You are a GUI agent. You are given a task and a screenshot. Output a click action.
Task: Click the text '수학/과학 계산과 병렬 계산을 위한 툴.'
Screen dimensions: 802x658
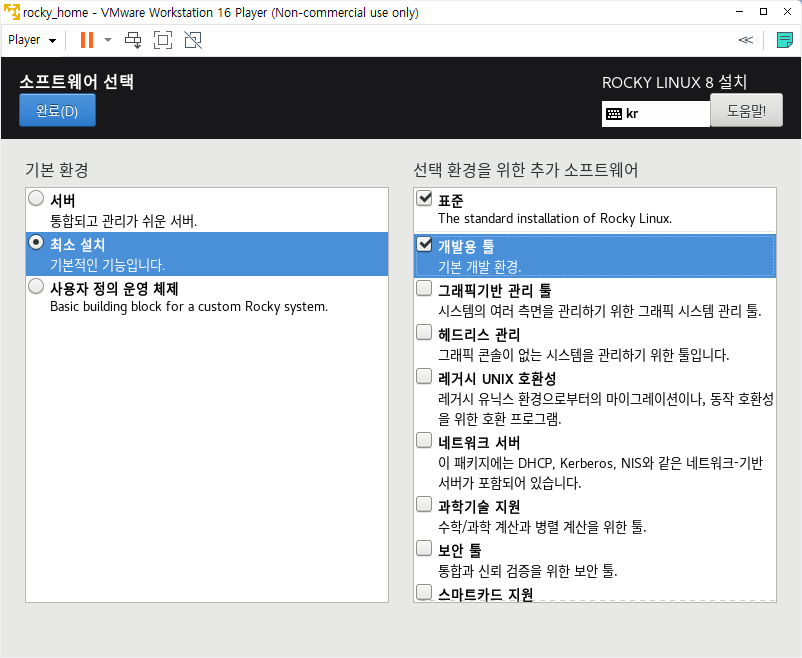[x=542, y=527]
